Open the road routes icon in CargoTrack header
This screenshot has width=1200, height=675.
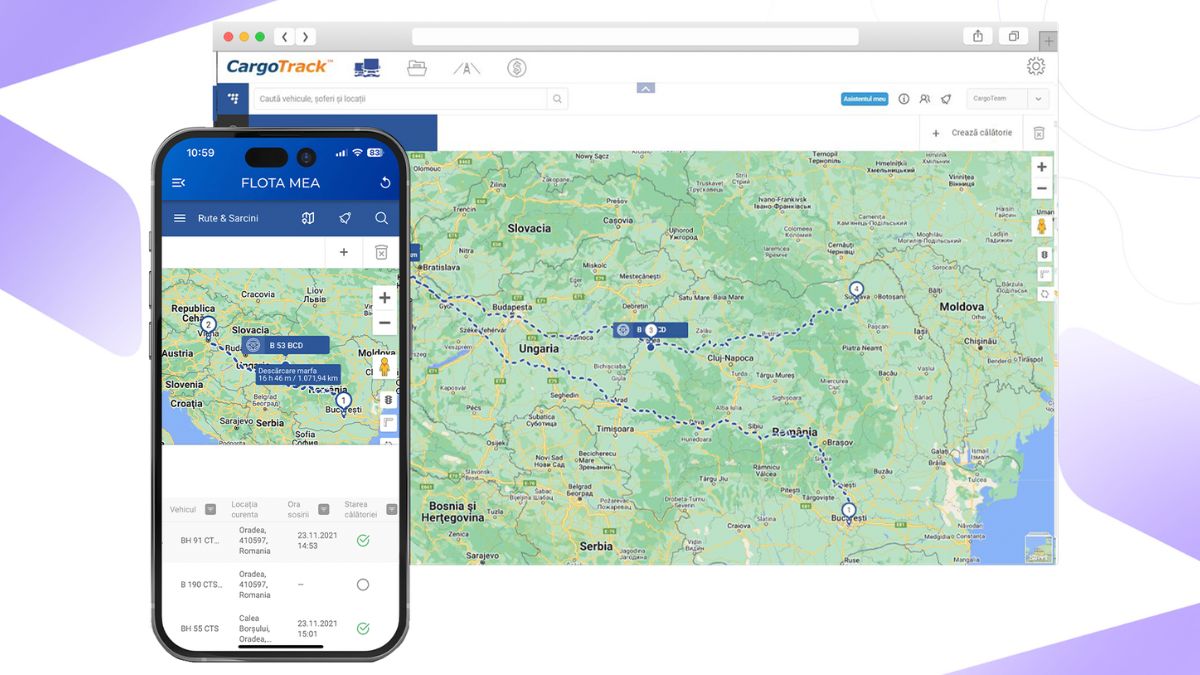click(x=466, y=68)
